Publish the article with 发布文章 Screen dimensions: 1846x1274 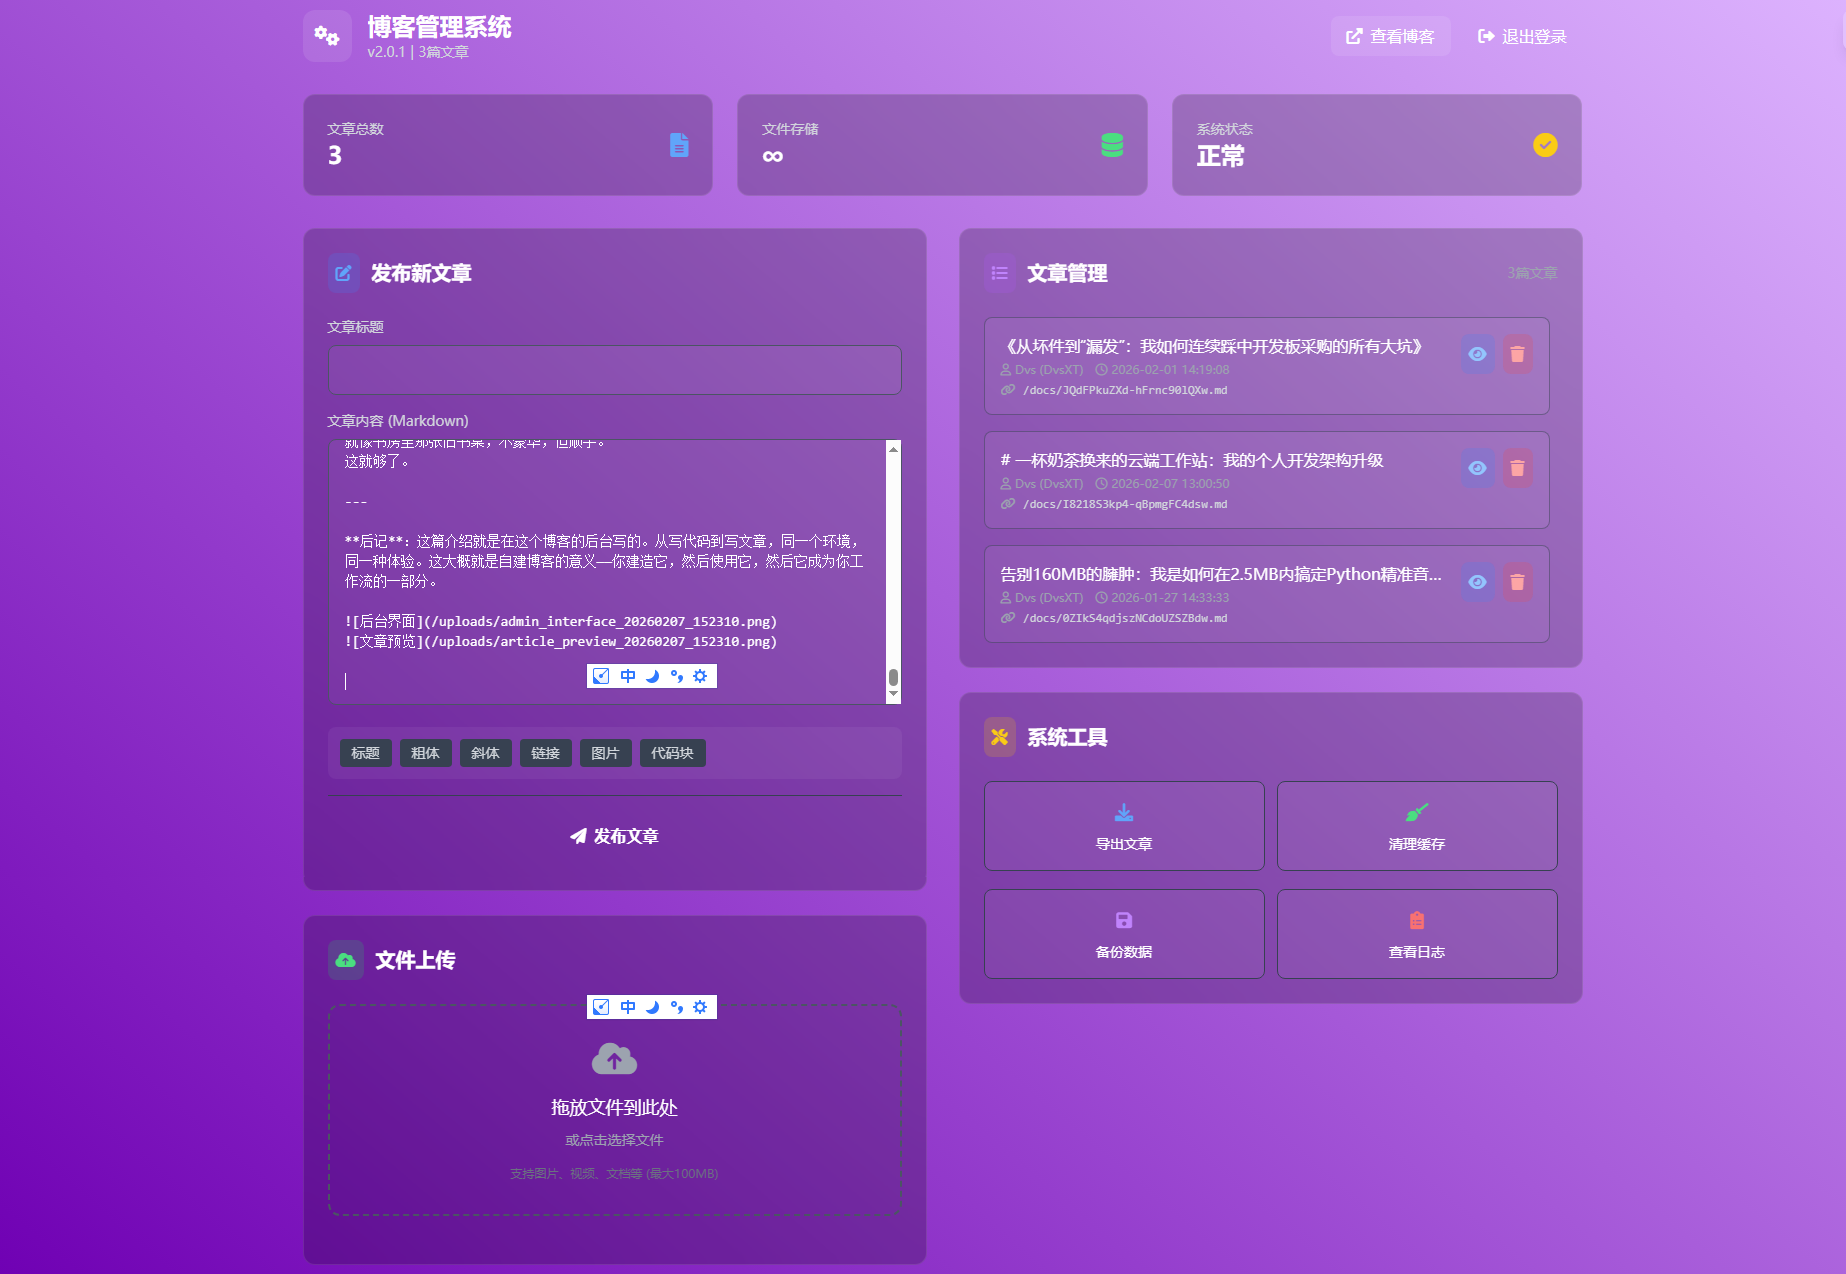613,837
